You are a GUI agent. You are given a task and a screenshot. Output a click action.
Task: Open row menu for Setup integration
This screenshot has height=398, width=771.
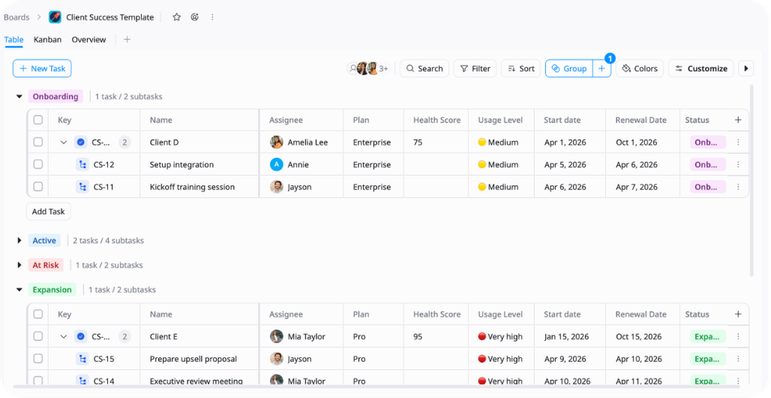[738, 165]
